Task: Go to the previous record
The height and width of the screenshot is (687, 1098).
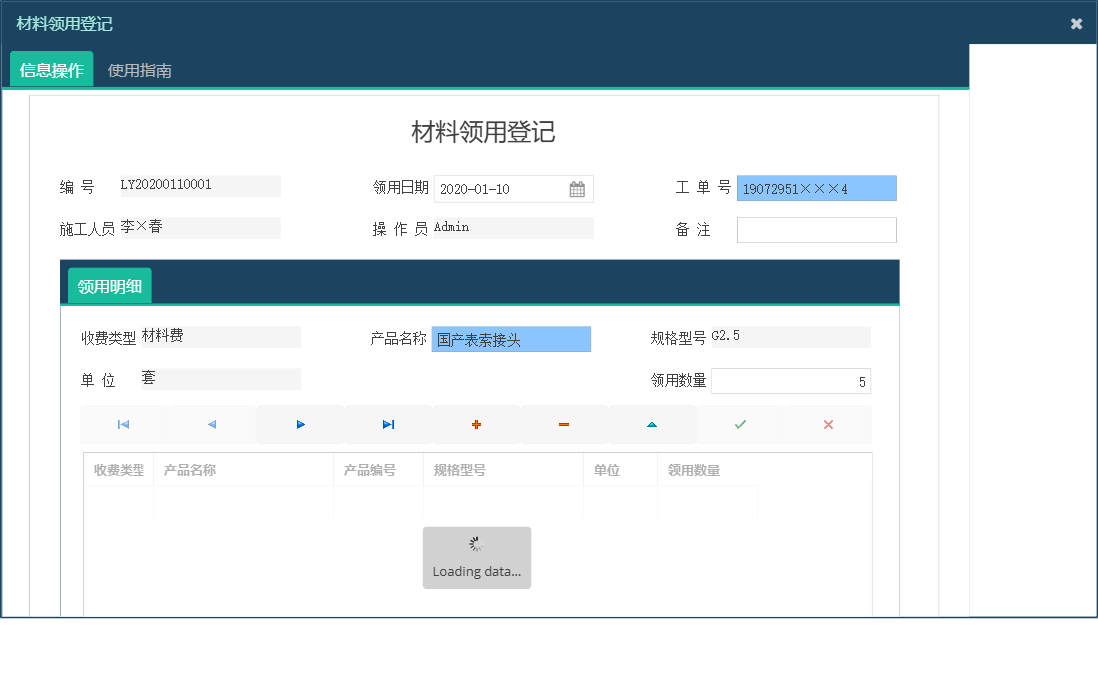Action: point(211,424)
